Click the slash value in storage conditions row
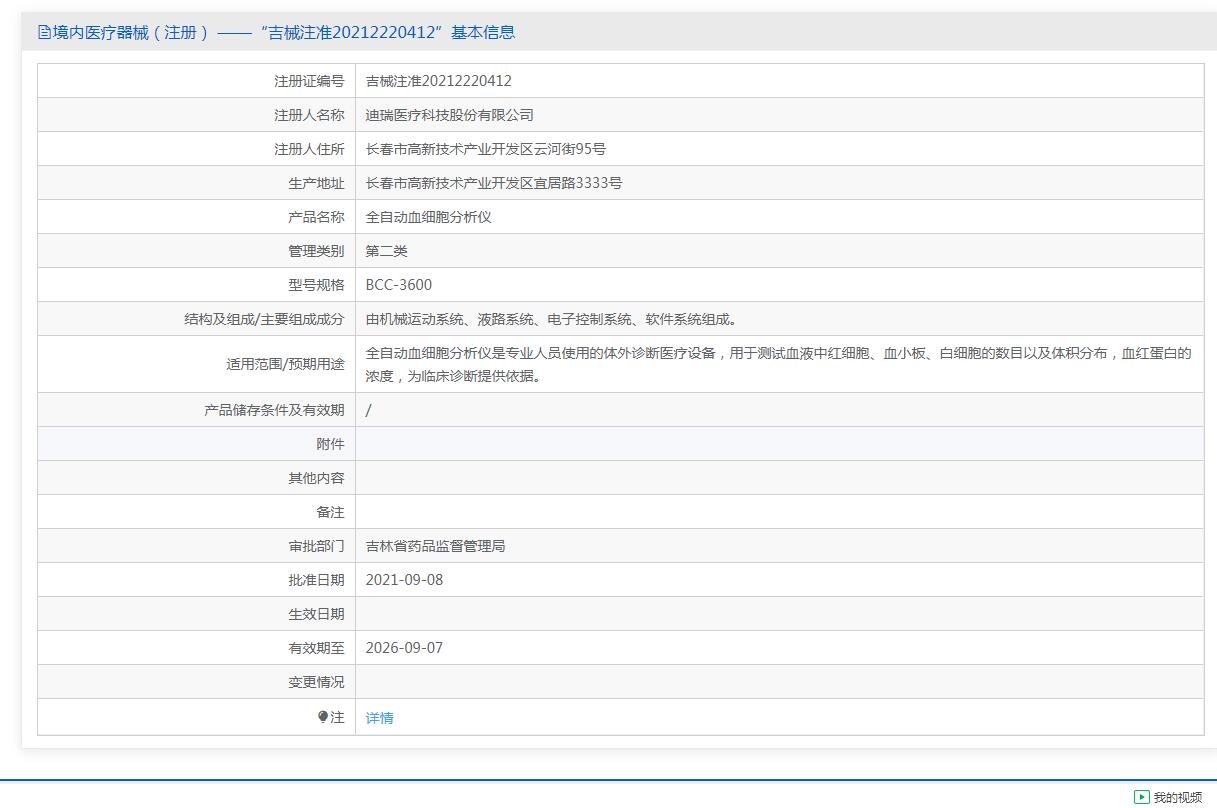The width and height of the screenshot is (1217, 808). point(368,410)
